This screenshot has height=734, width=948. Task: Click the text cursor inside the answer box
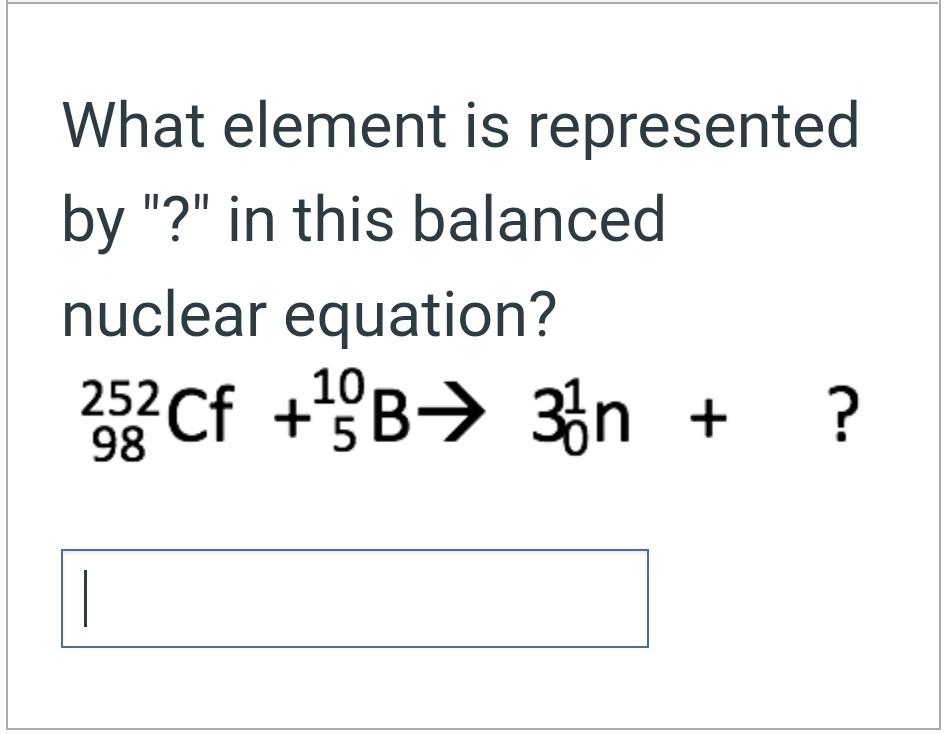click(86, 598)
